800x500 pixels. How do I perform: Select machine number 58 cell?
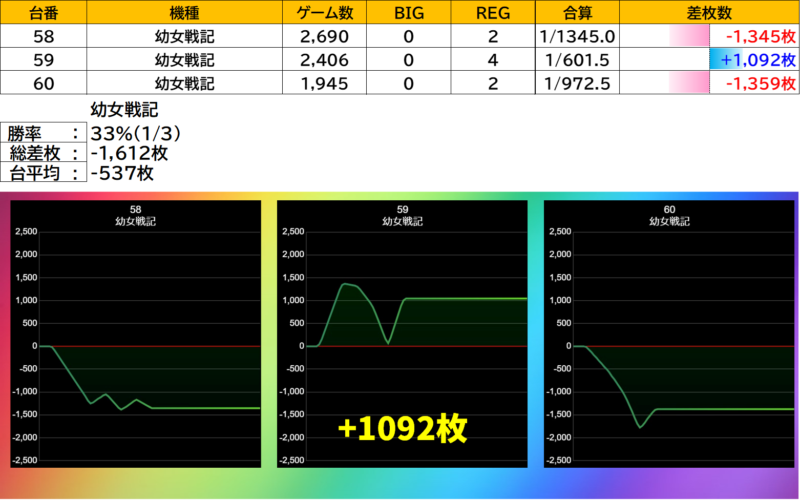[43, 36]
